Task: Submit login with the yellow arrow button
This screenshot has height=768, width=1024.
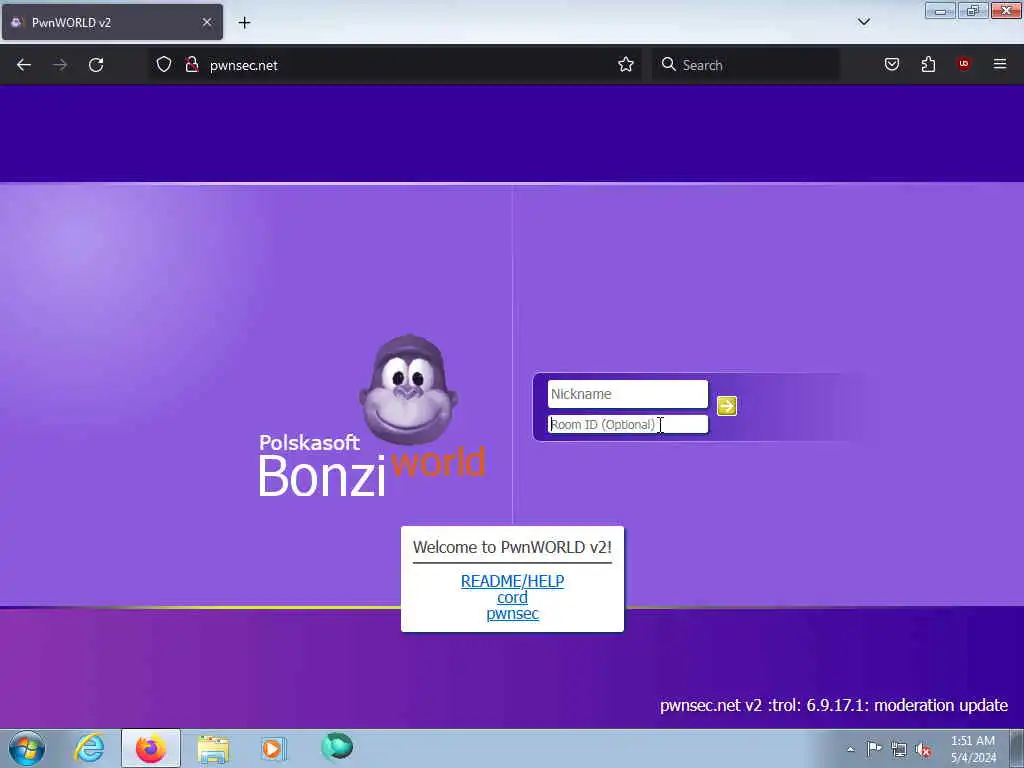Action: pos(727,406)
